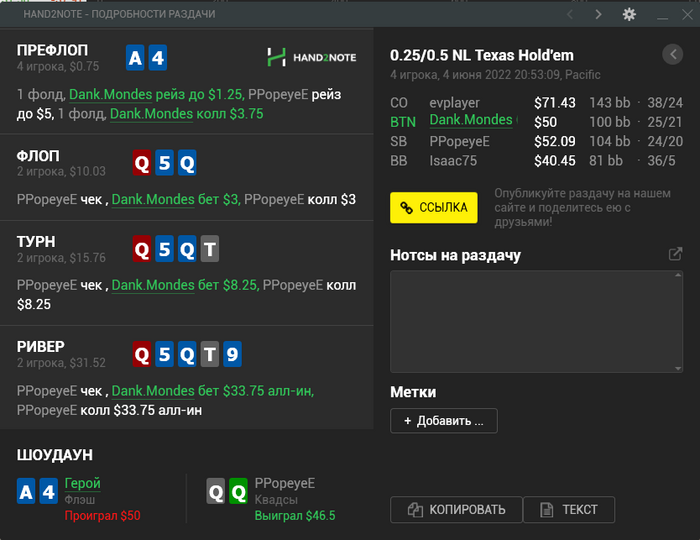Click blue 5 card on river row

pos(164,354)
